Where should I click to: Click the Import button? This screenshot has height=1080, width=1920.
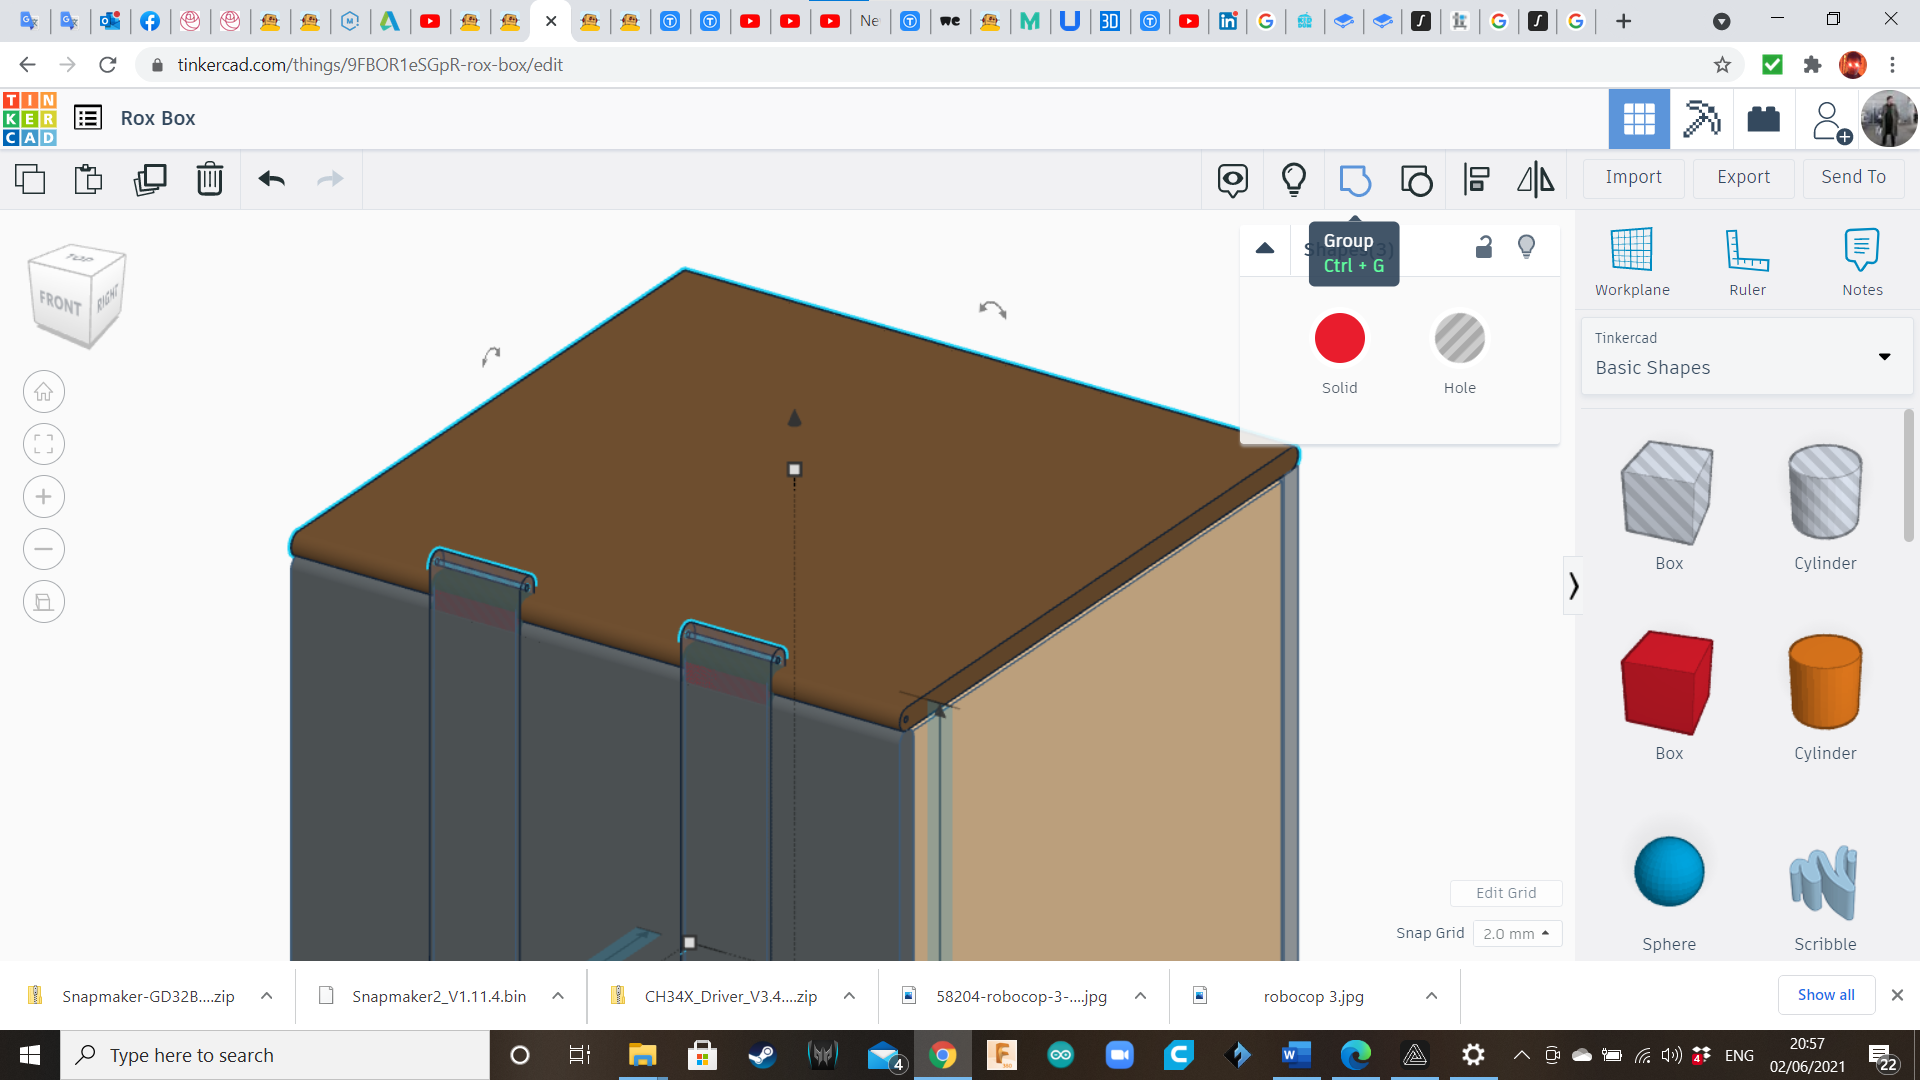coord(1633,177)
